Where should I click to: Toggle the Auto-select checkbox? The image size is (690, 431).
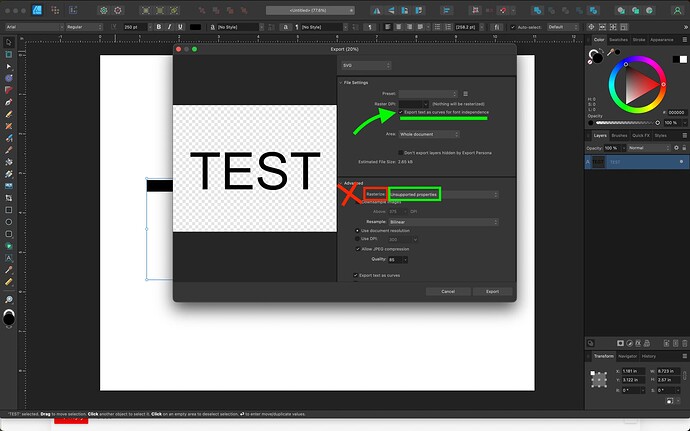513,27
